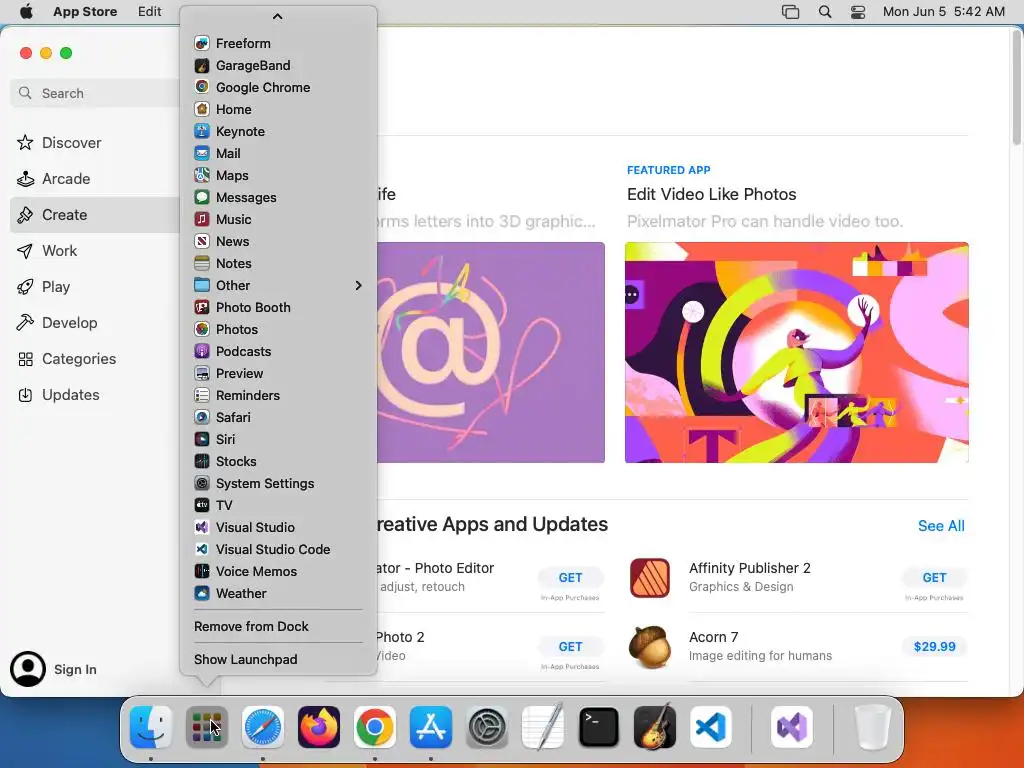The height and width of the screenshot is (768, 1024).
Task: Open System Settings from the Dock
Action: (487, 727)
